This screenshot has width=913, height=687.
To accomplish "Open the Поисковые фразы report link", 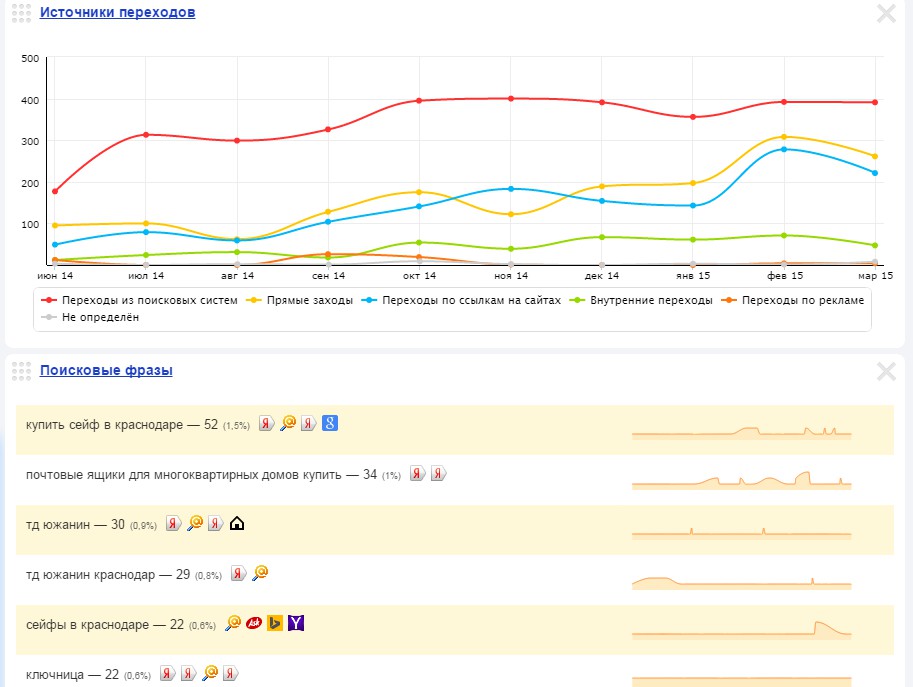I will click(106, 370).
